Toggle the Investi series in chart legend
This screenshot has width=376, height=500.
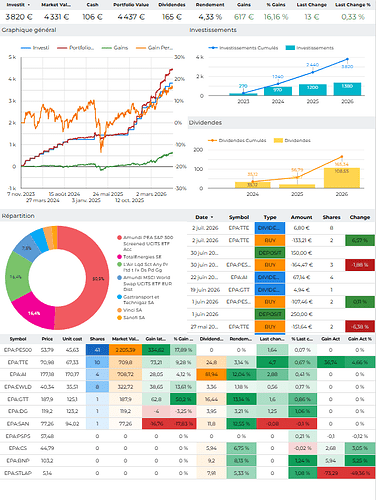(x=35, y=48)
